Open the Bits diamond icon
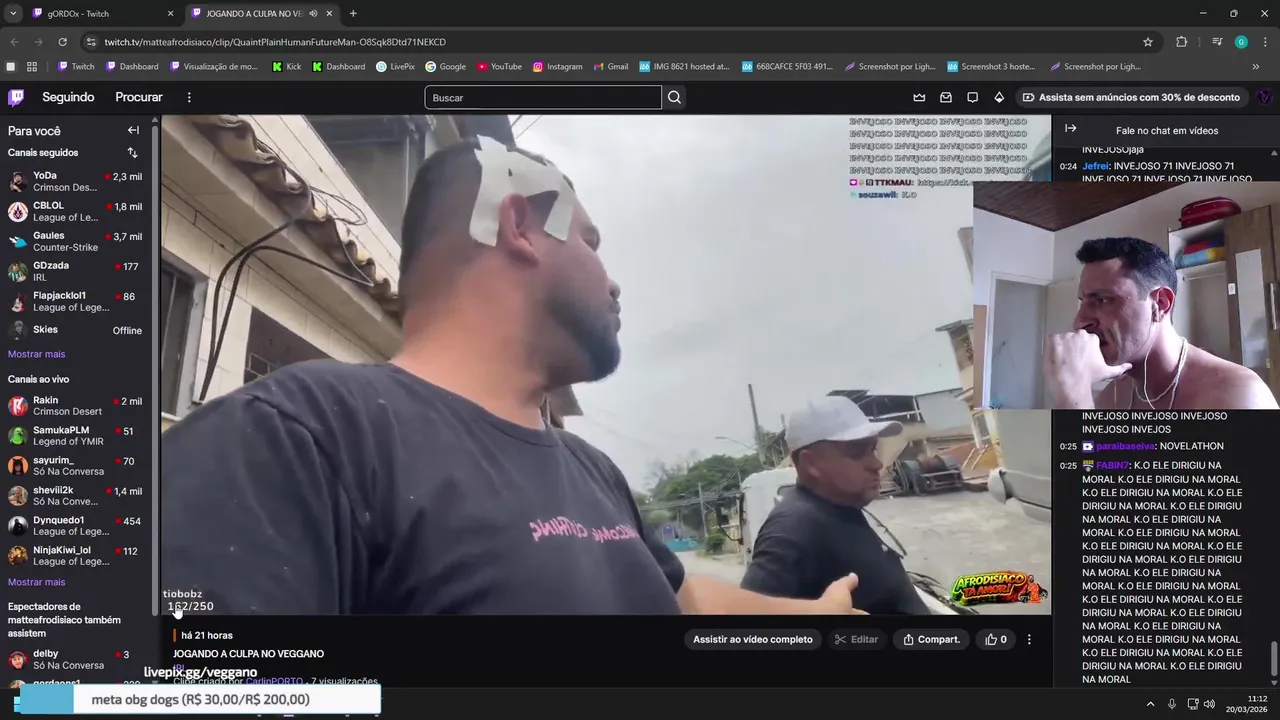This screenshot has height=720, width=1280. [x=999, y=97]
